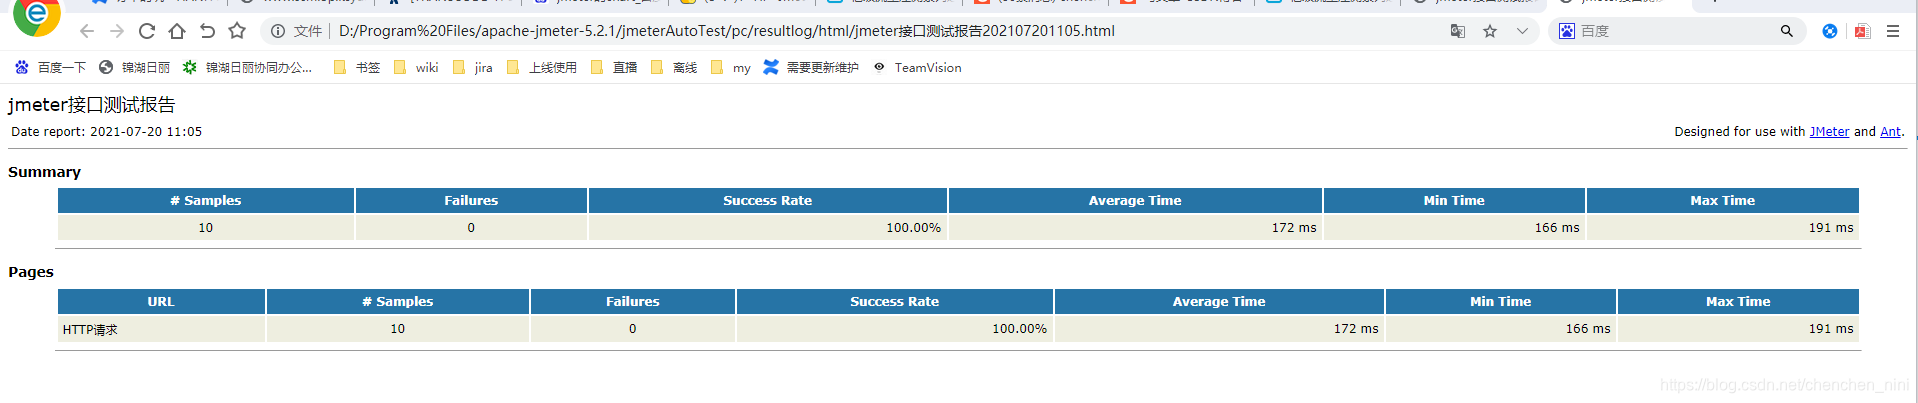
Task: Open the blue globe extension icon
Action: coord(1829,31)
